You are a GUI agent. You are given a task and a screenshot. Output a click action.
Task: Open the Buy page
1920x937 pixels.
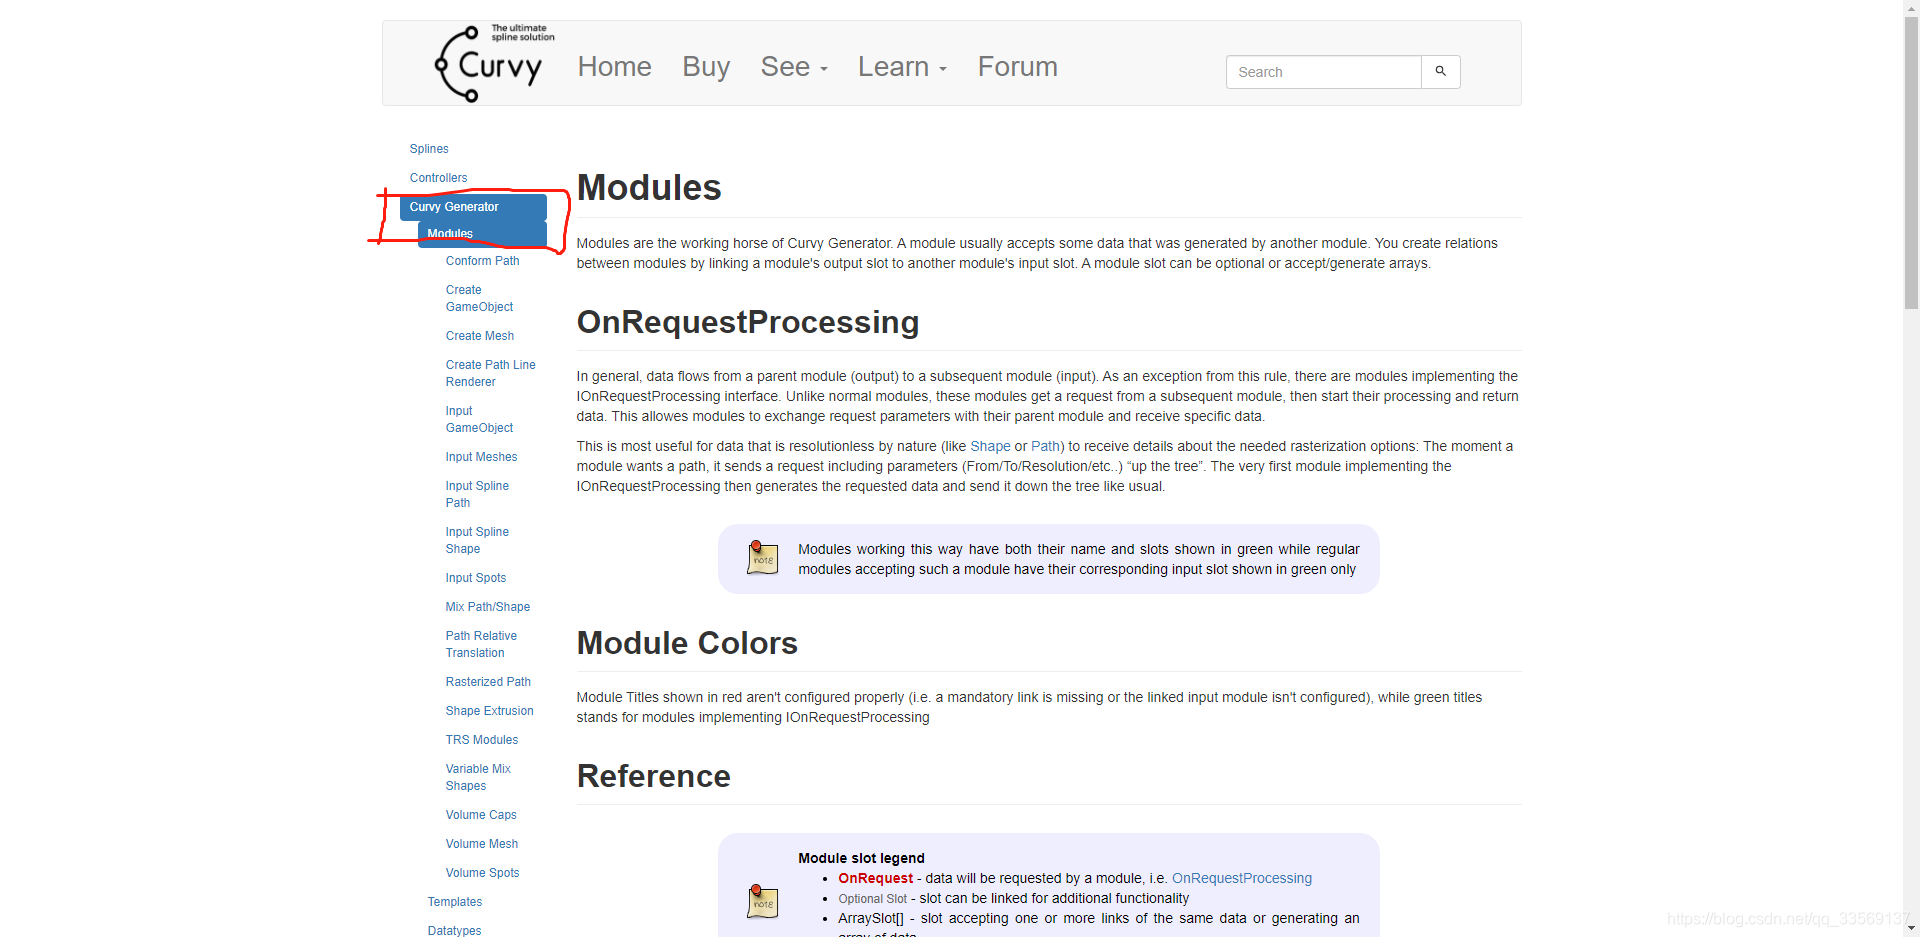[x=706, y=67]
